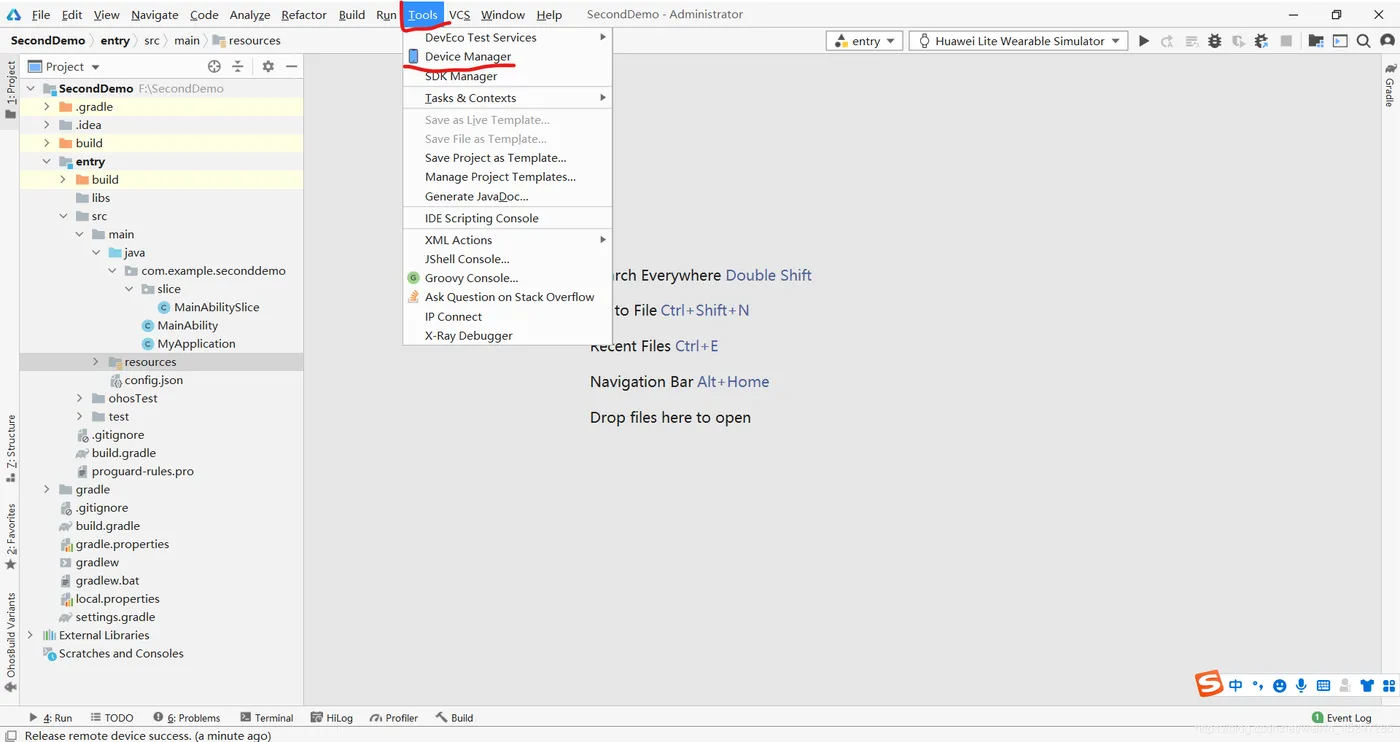Expand the .gradle folder

click(x=47, y=107)
